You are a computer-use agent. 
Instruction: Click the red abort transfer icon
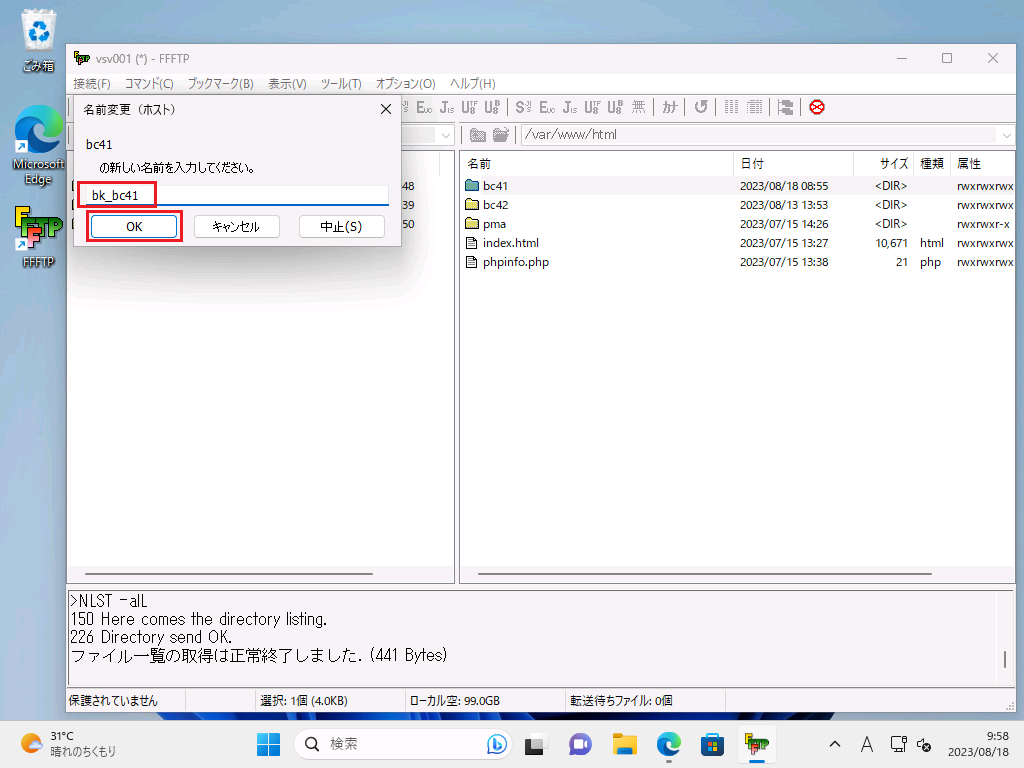click(x=817, y=107)
